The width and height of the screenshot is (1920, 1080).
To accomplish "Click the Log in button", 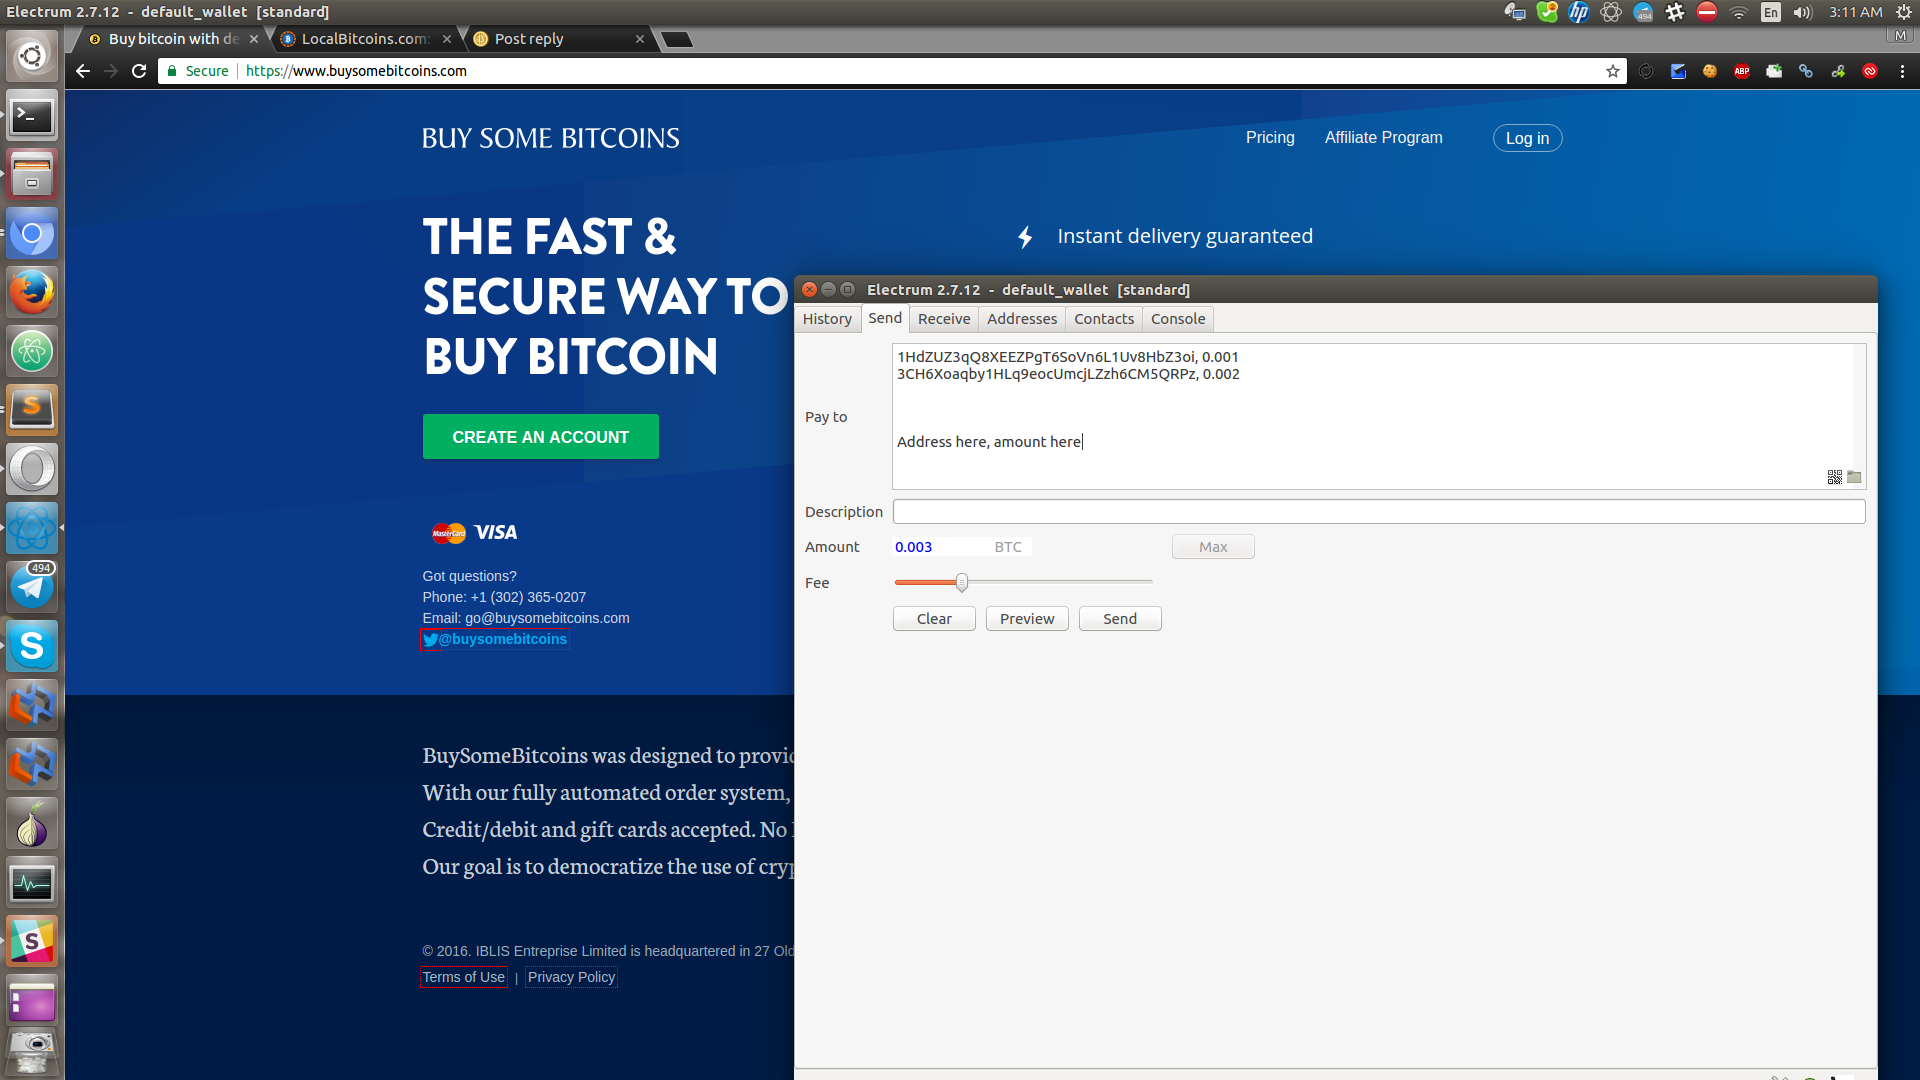I will coord(1527,138).
